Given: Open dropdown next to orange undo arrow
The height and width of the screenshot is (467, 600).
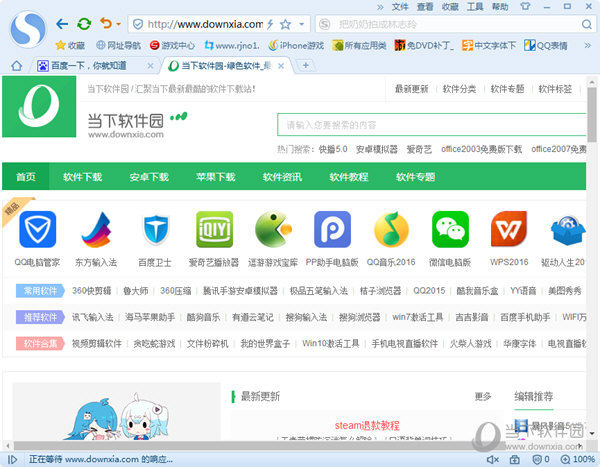Looking at the screenshot, I should [x=119, y=24].
